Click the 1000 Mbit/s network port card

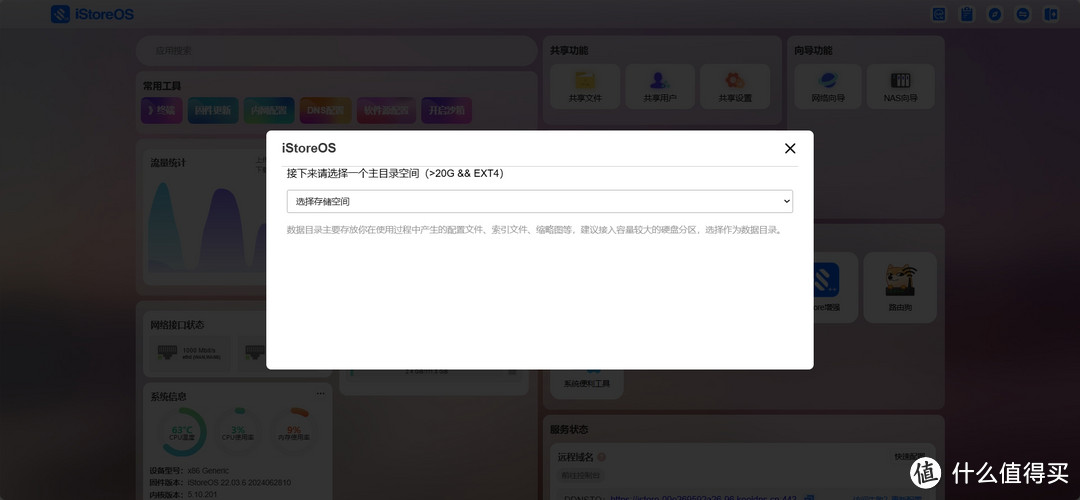(x=189, y=353)
